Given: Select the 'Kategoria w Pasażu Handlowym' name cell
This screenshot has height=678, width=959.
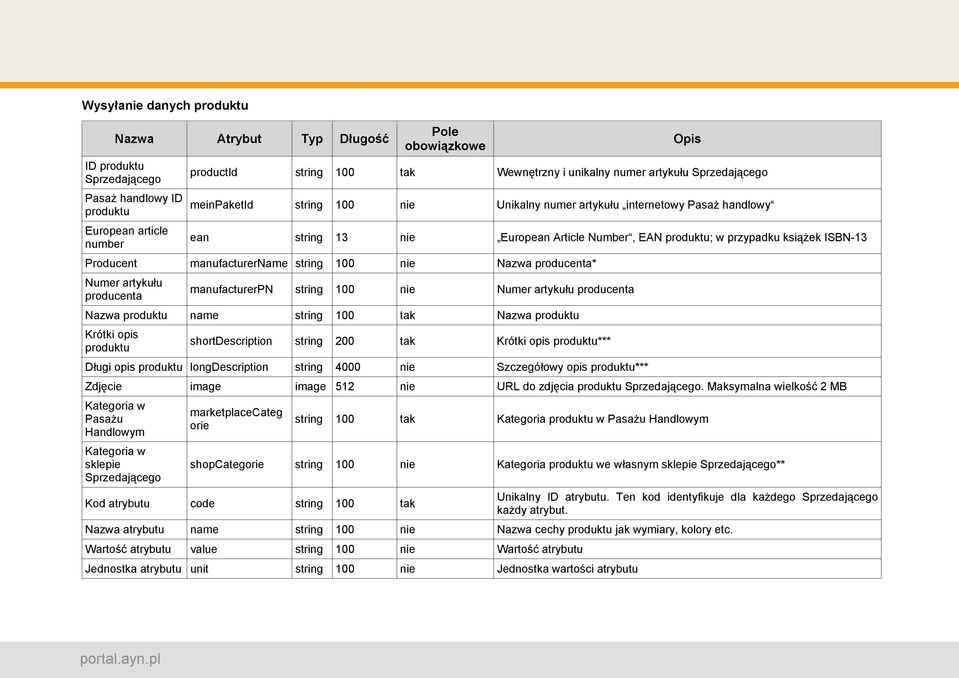Looking at the screenshot, I should (x=134, y=419).
